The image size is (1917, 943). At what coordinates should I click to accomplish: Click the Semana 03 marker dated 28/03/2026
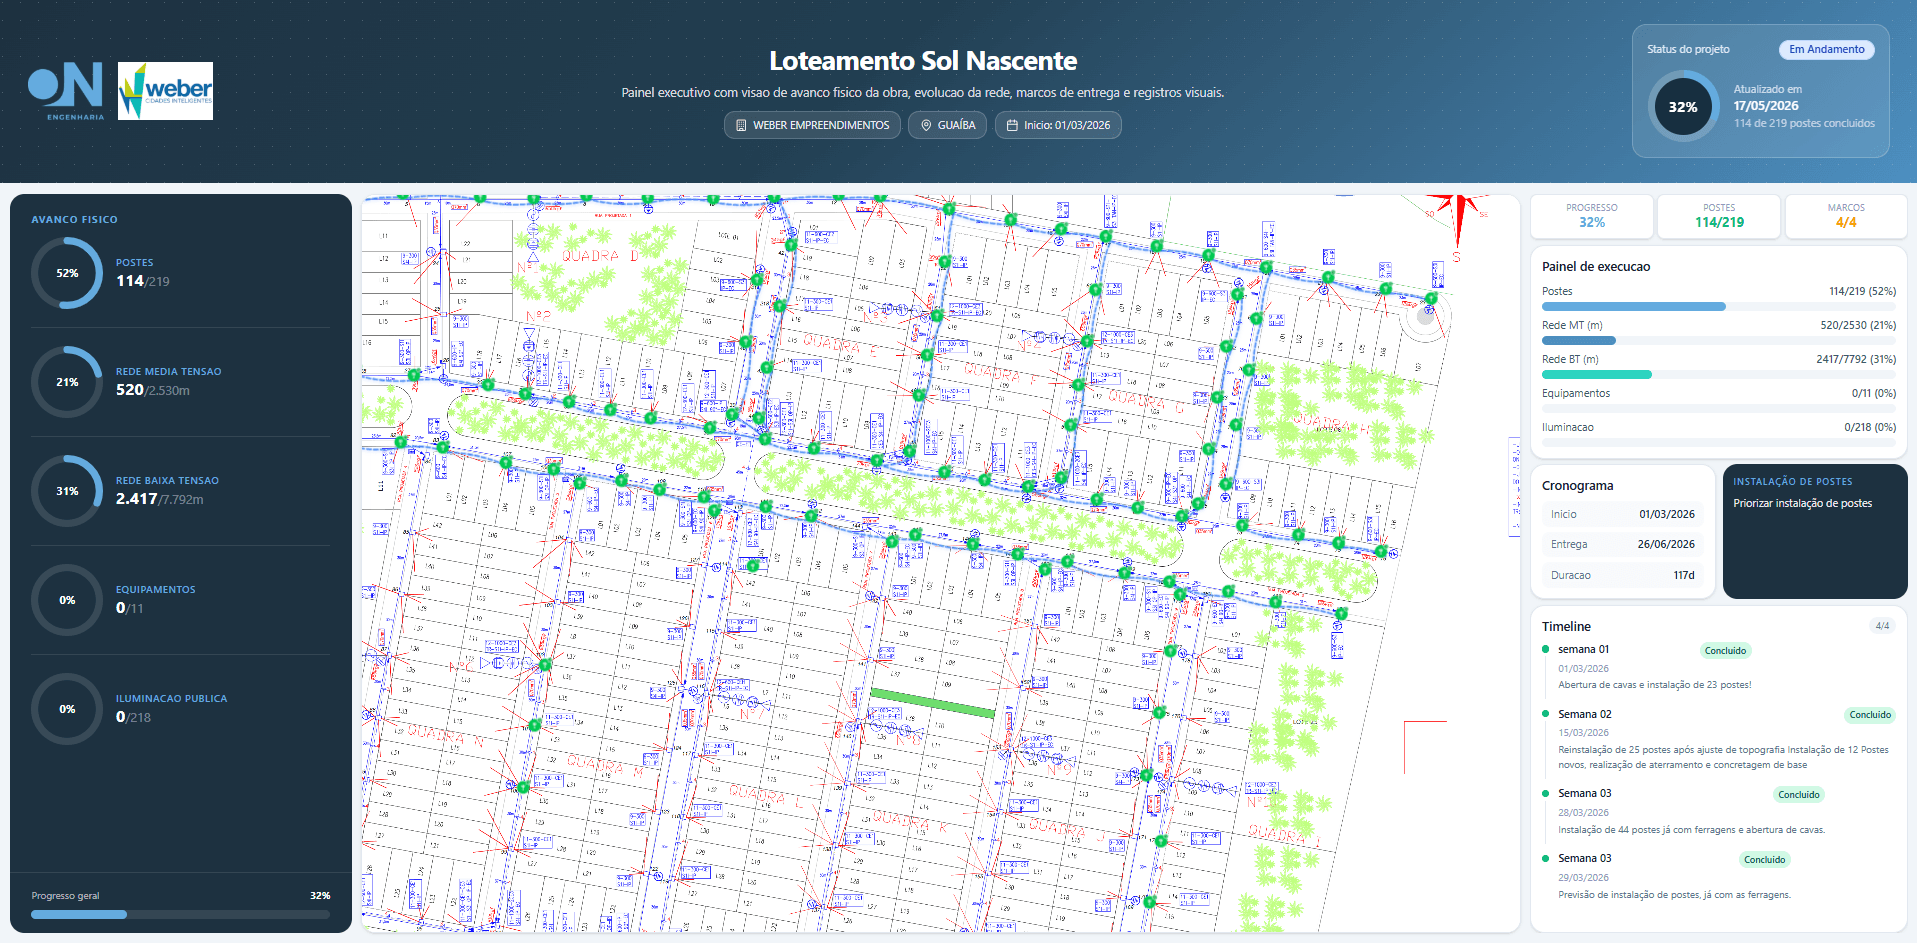(1546, 794)
